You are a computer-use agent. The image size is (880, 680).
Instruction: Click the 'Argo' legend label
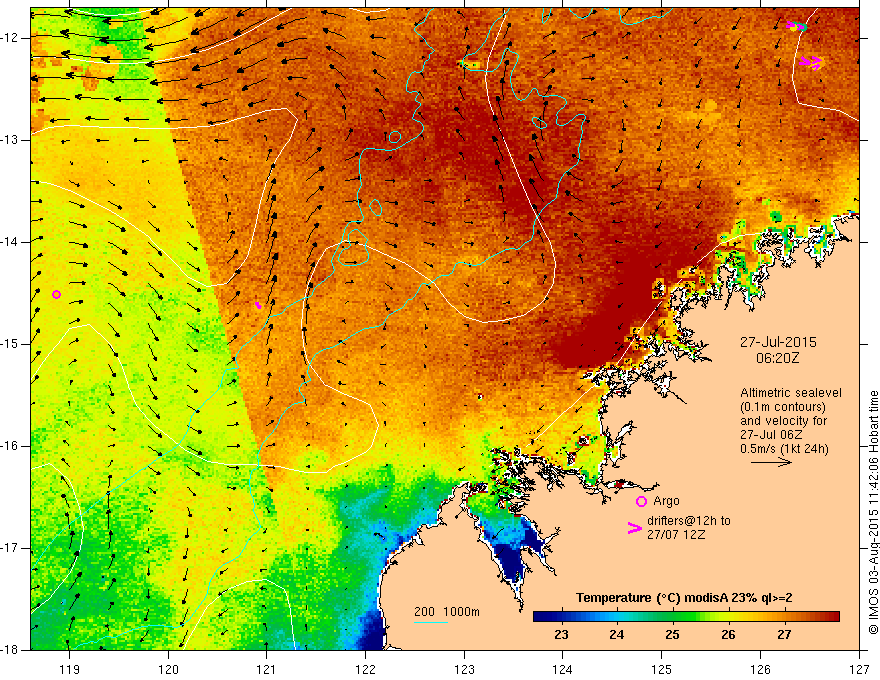point(666,501)
